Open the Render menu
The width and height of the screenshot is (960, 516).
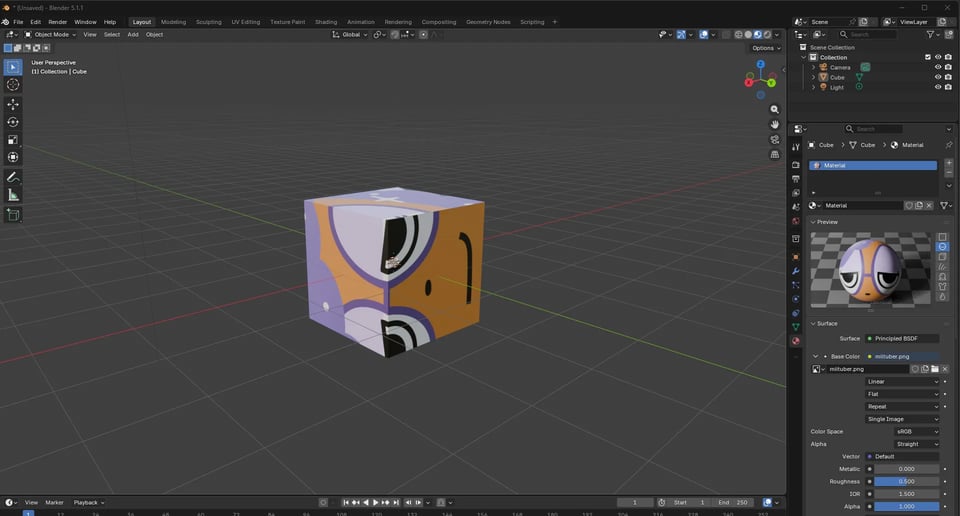click(x=58, y=22)
